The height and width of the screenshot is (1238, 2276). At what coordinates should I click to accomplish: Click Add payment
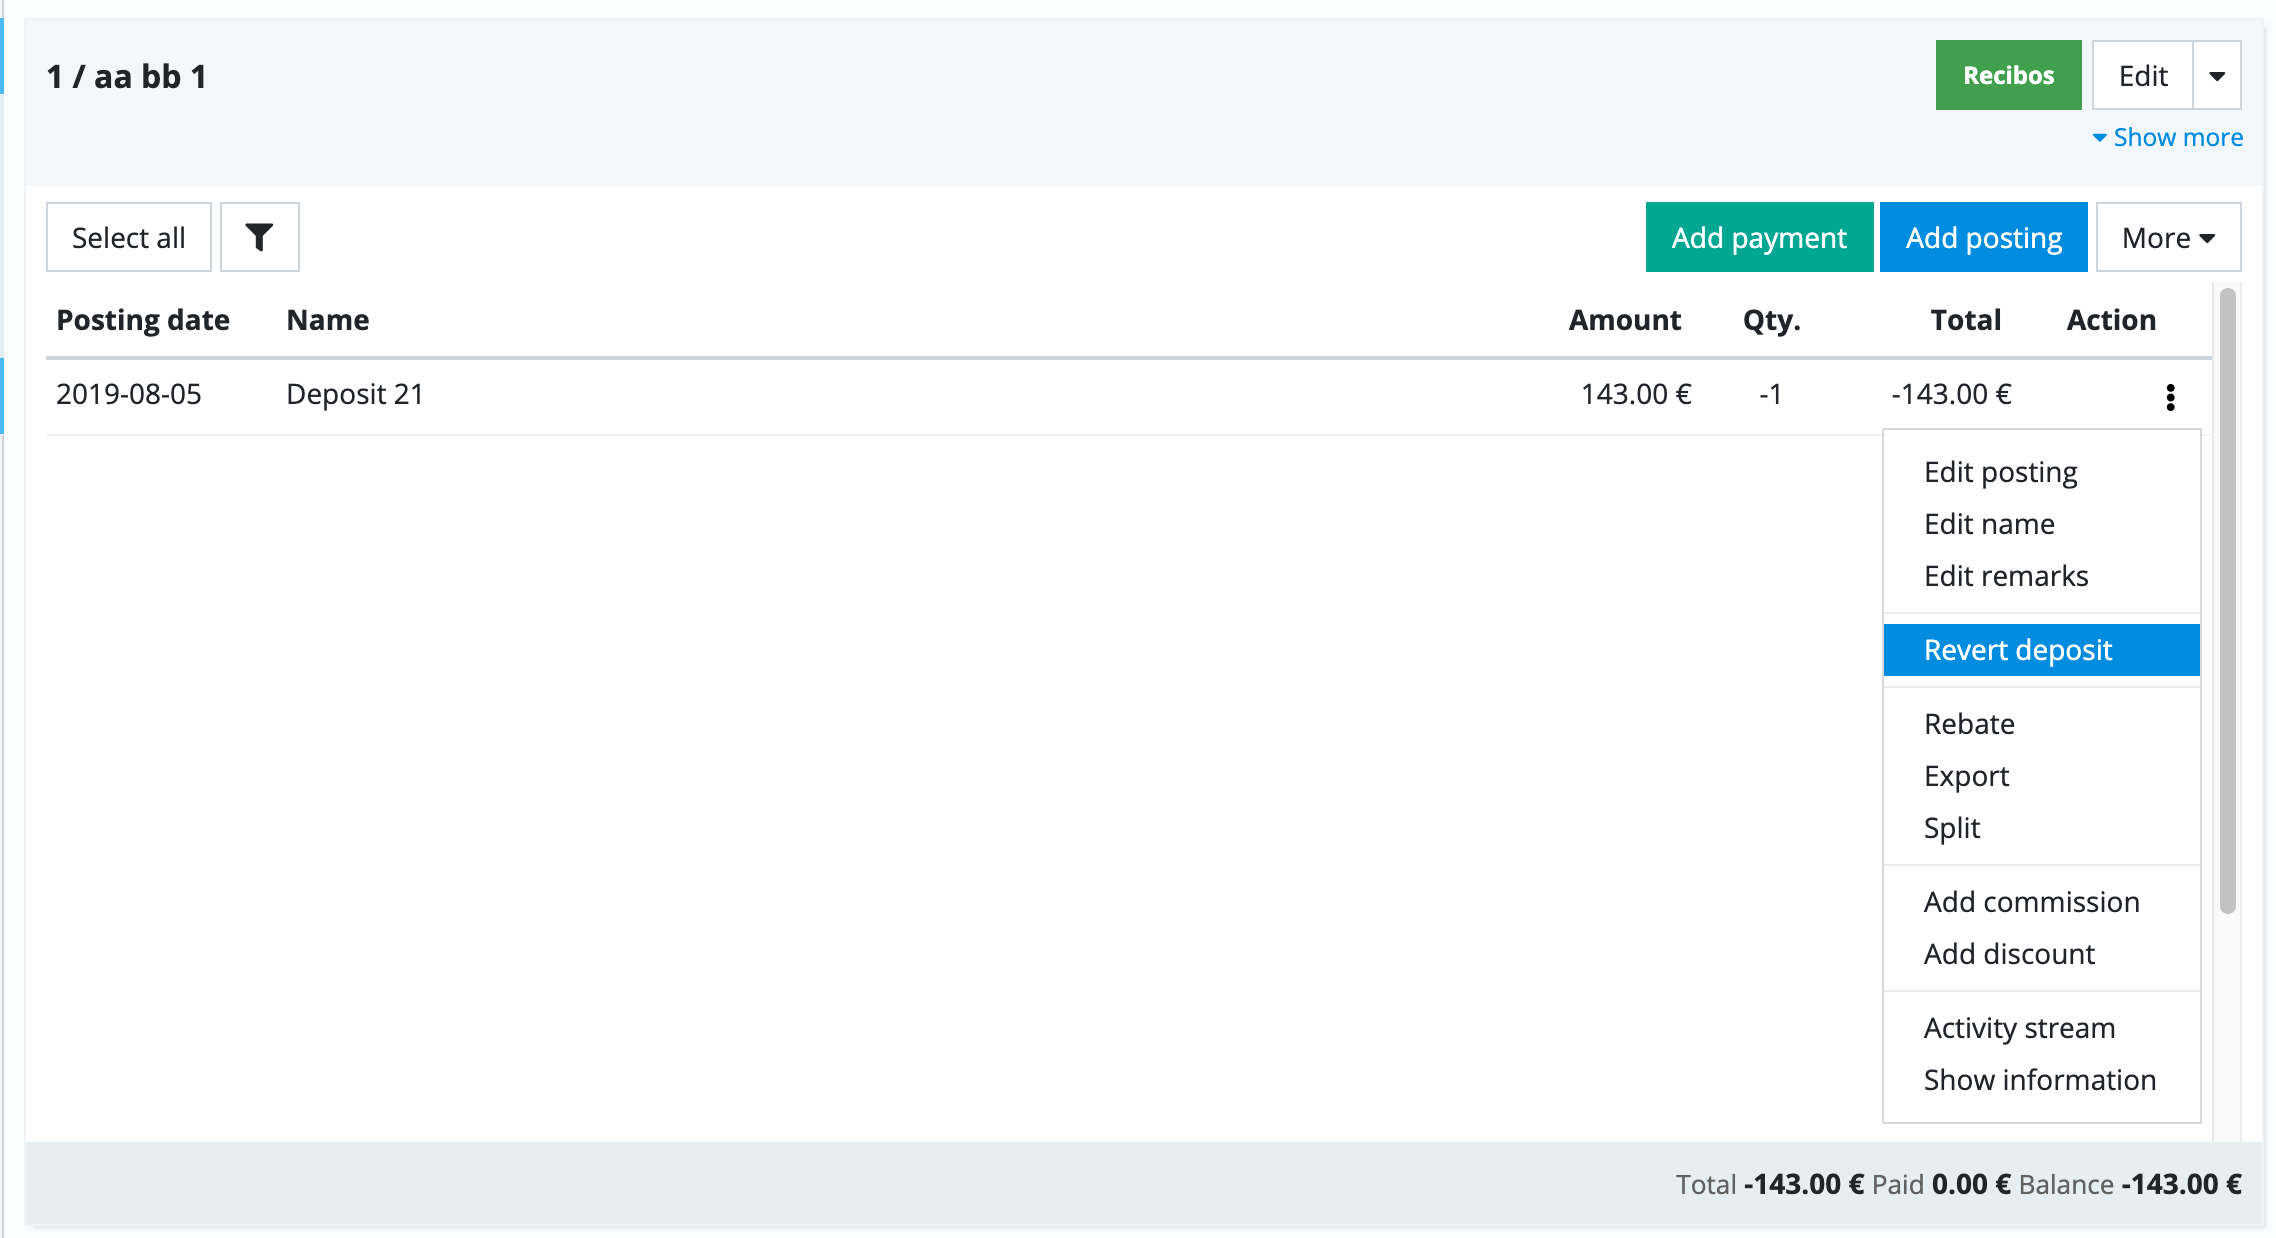tap(1758, 238)
